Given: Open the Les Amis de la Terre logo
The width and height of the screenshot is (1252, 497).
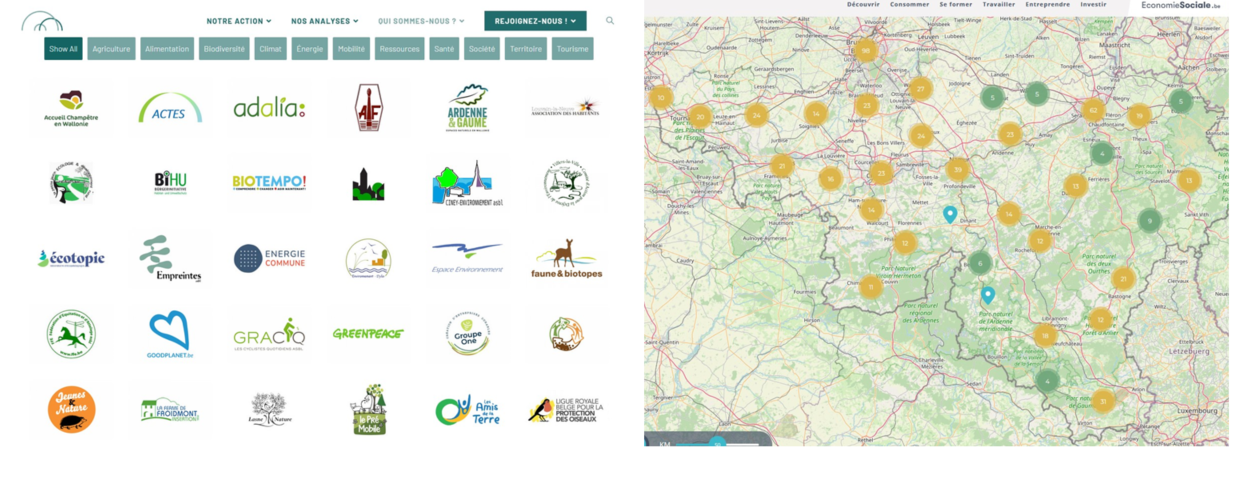Looking at the screenshot, I should 468,410.
